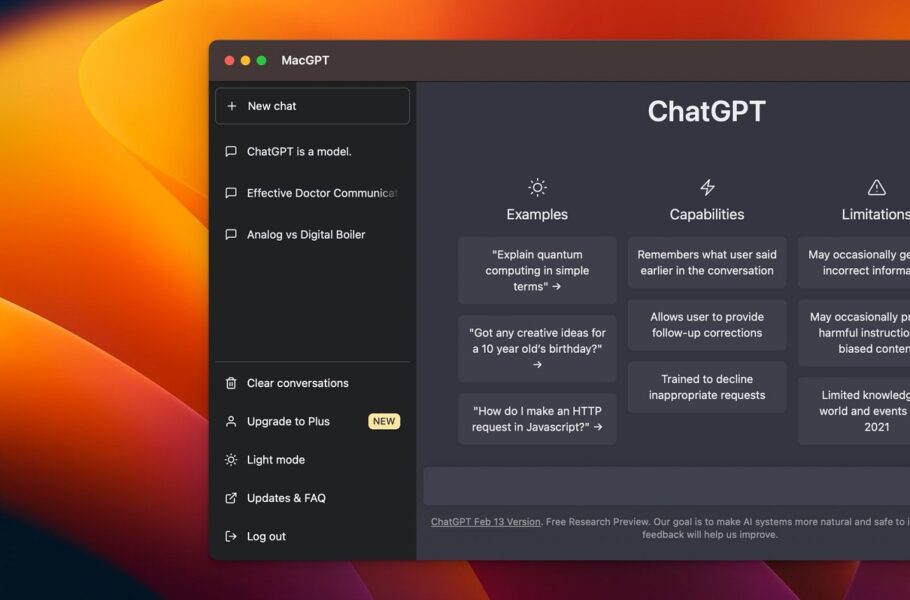Click the 'Trained to decline inappropriate requests' card
Viewport: 910px width, 600px height.
[x=707, y=387]
